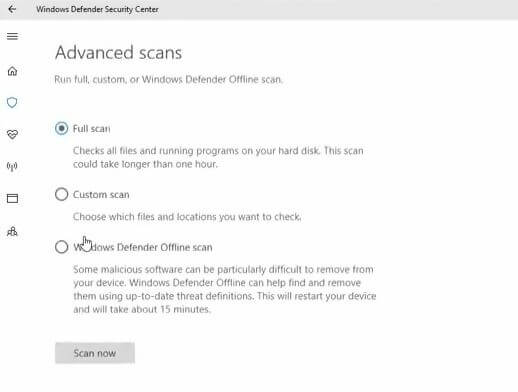
Task: Open App & browser control window icon
Action: [12, 198]
